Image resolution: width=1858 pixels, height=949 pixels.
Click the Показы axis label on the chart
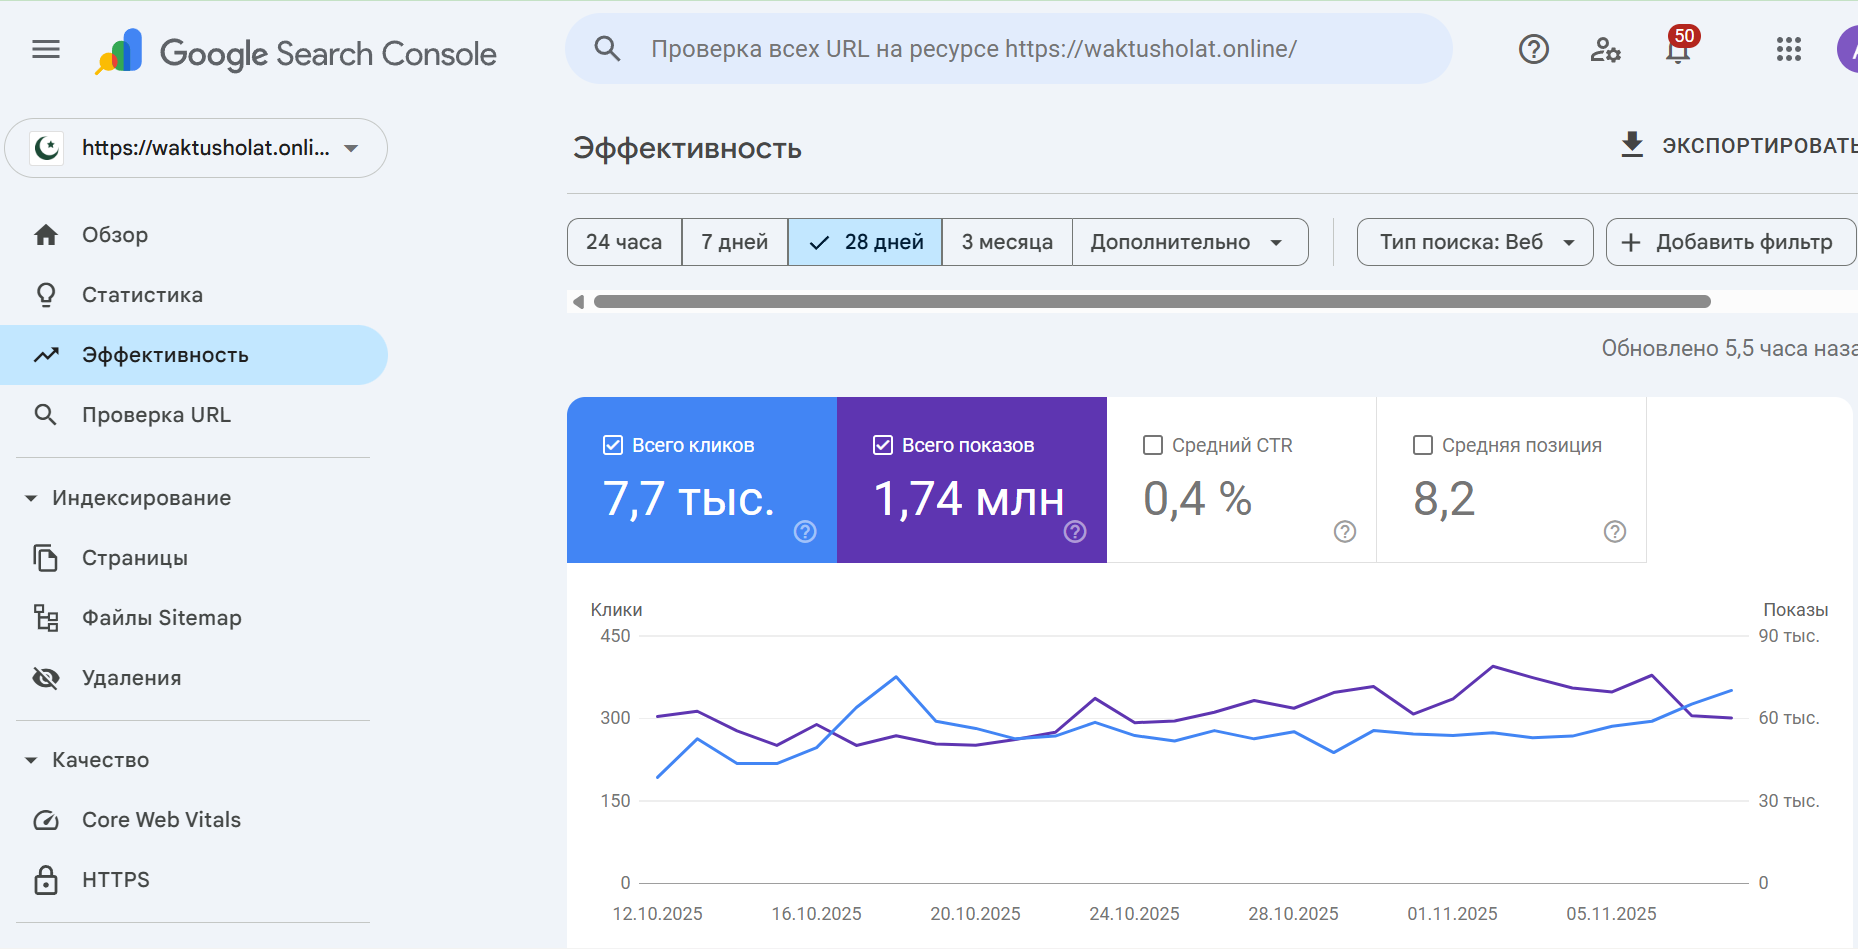(1796, 610)
